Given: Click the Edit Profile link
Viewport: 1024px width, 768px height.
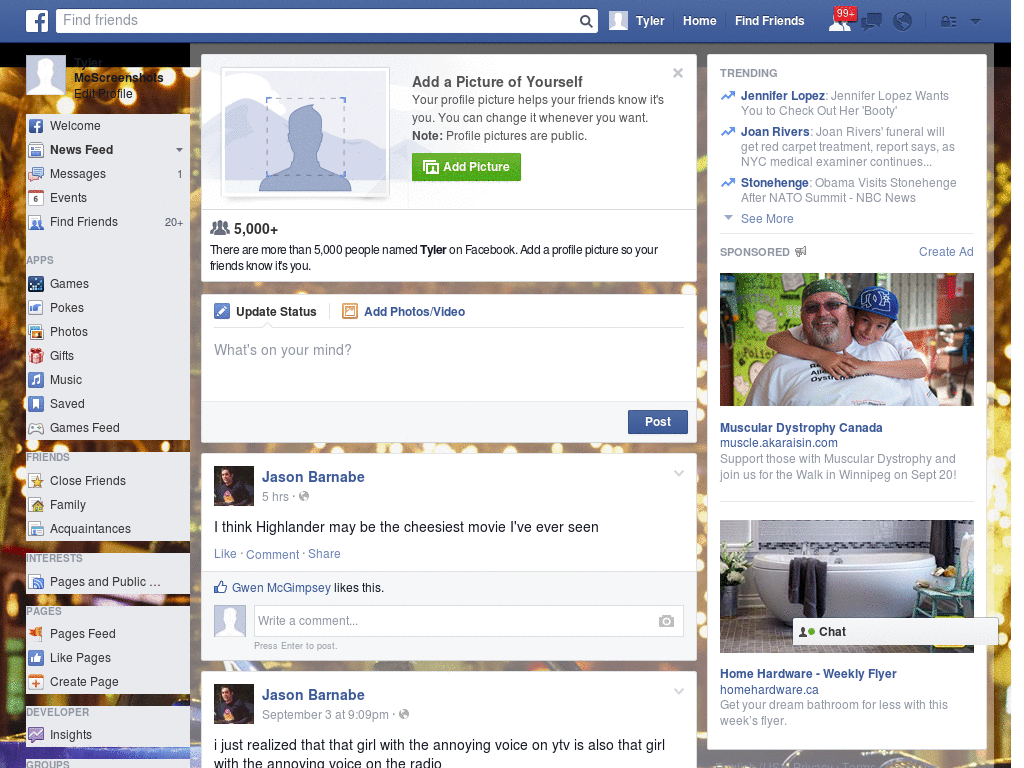Looking at the screenshot, I should (103, 94).
